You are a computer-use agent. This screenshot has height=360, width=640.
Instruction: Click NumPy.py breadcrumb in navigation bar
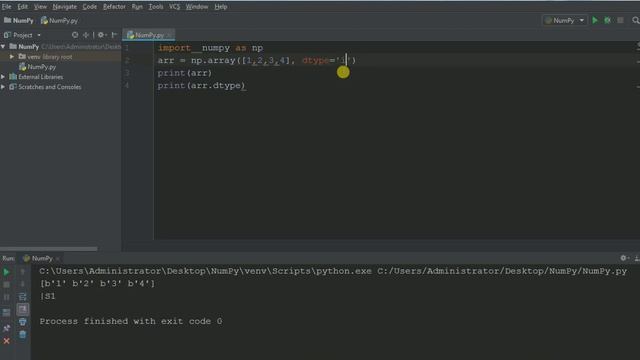(x=59, y=20)
